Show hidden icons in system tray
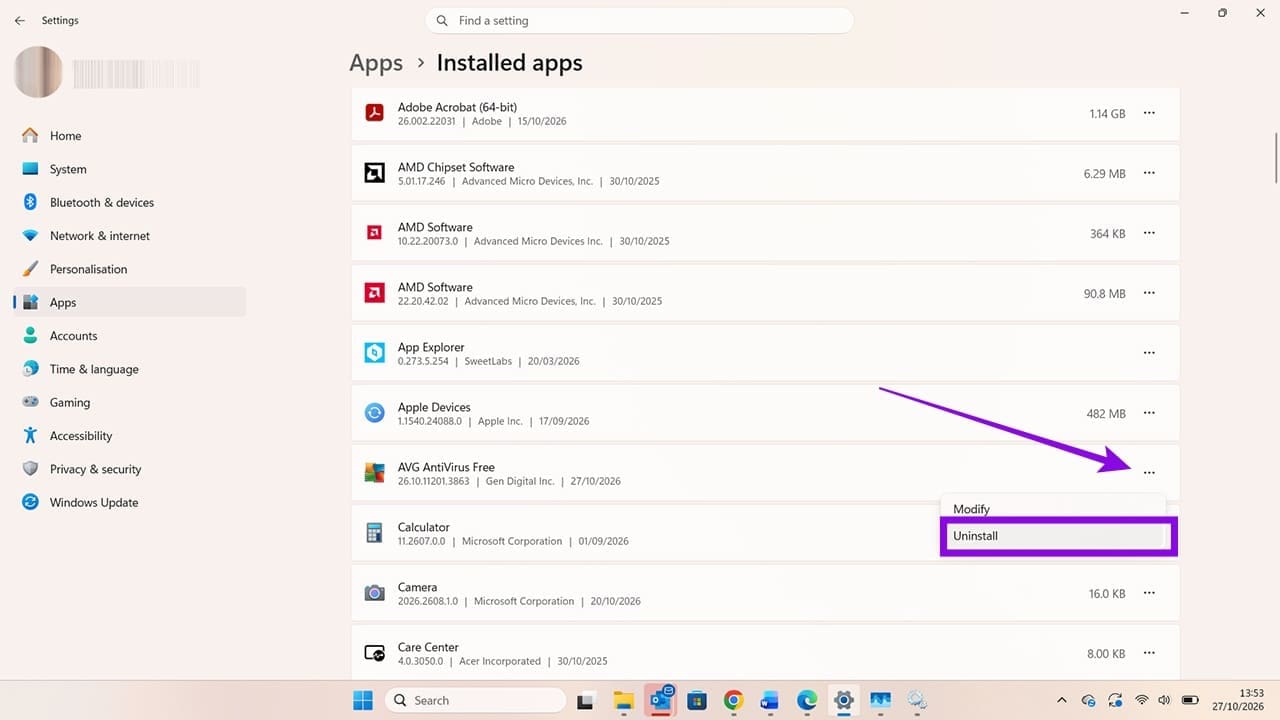 [1062, 700]
